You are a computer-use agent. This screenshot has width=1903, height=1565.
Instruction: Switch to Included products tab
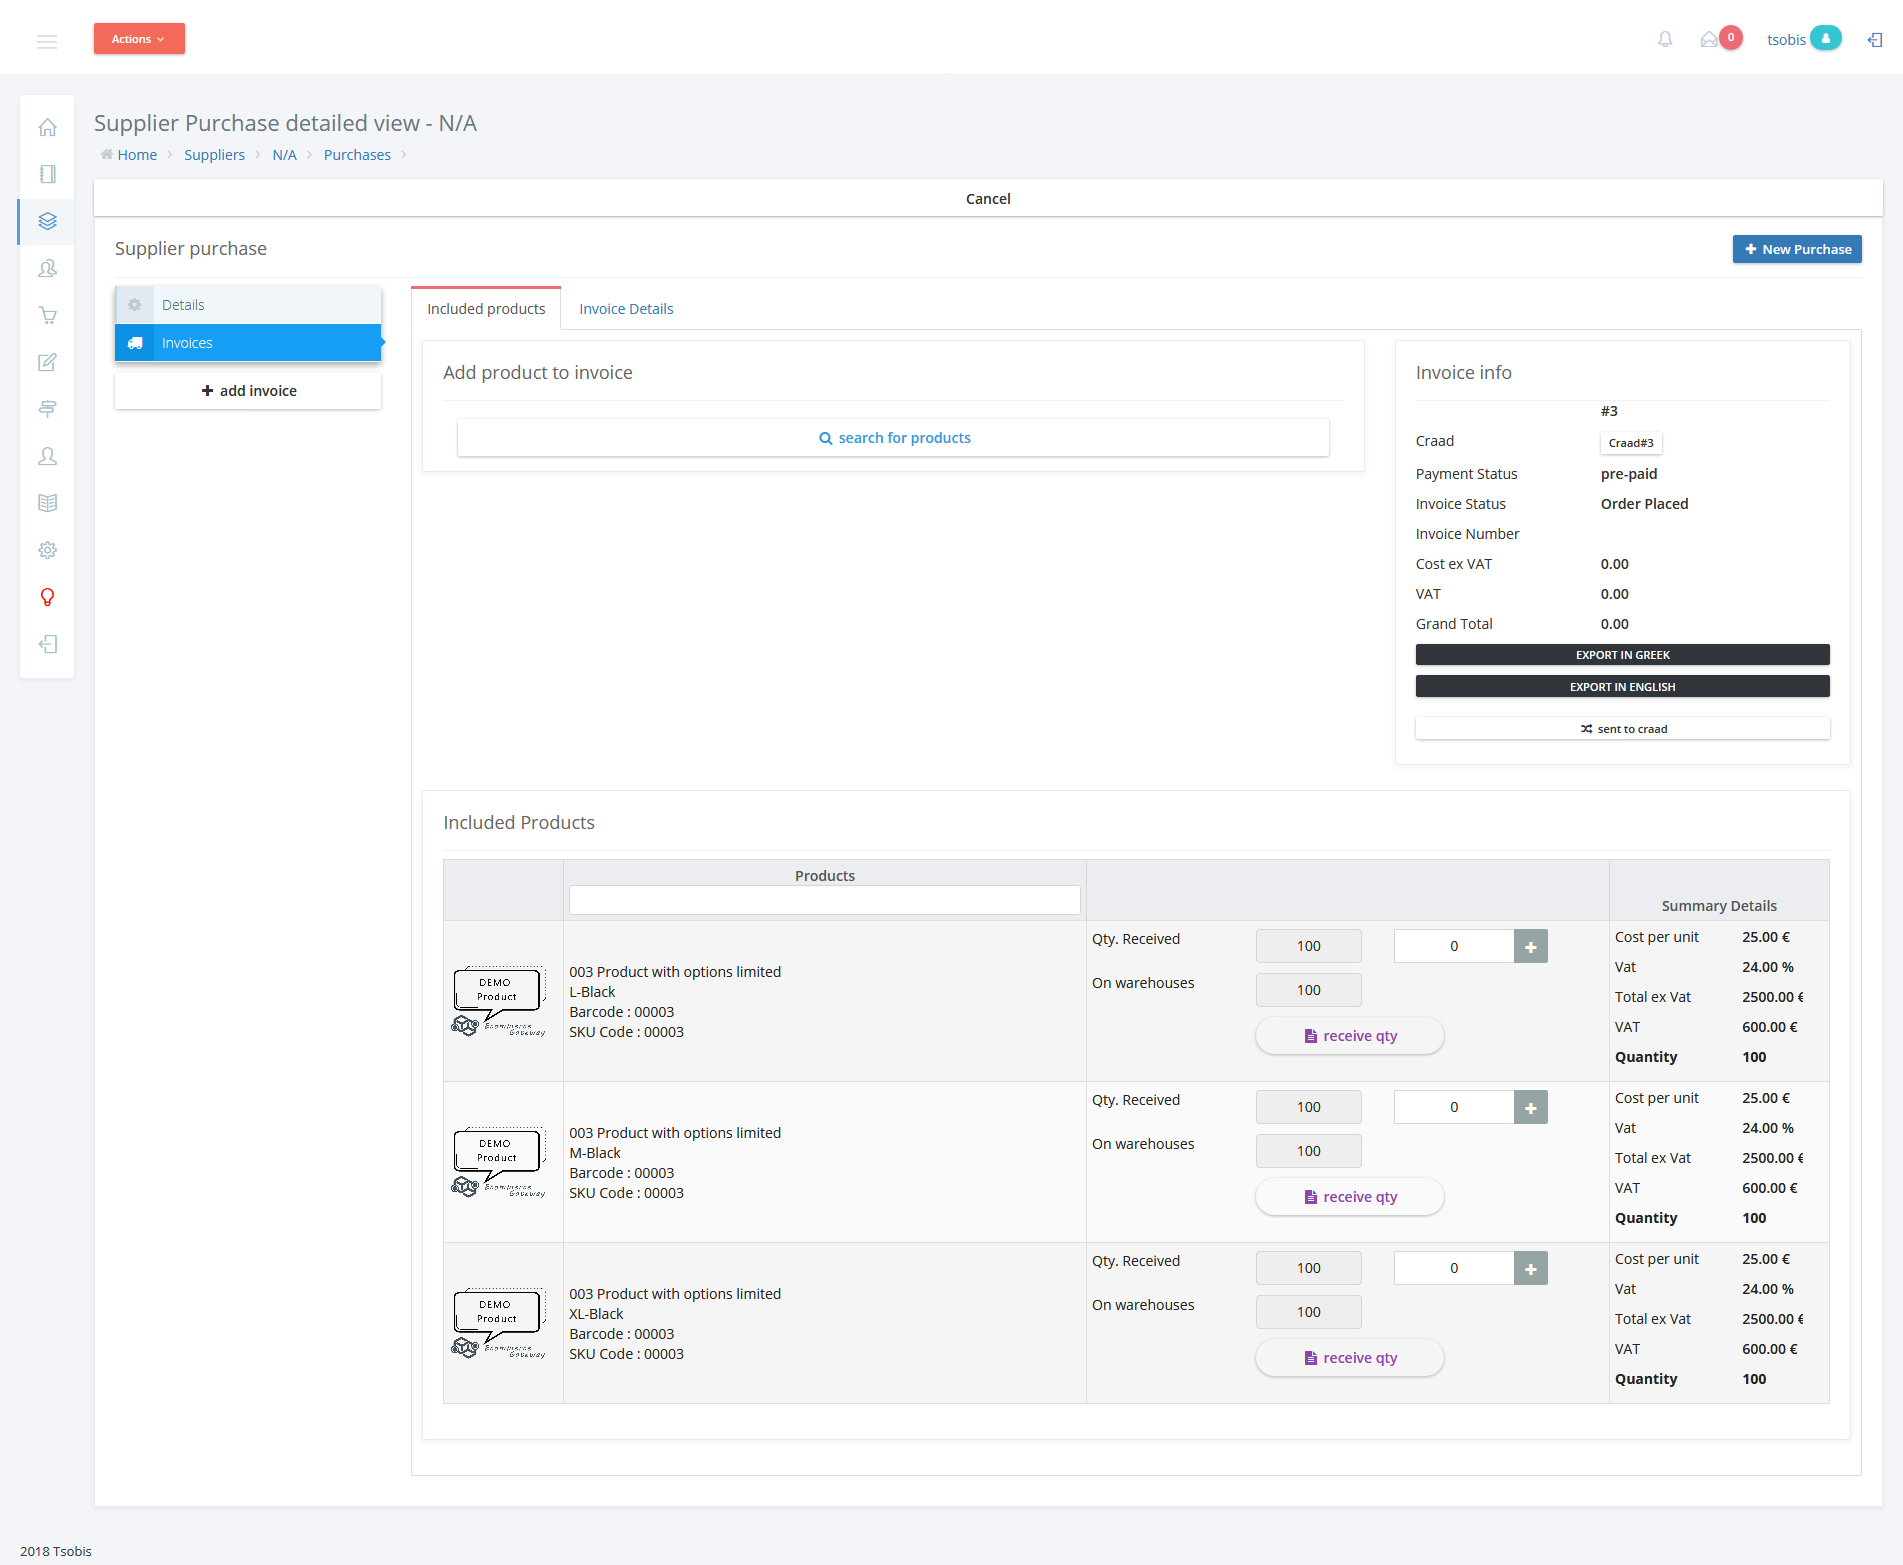coord(486,309)
